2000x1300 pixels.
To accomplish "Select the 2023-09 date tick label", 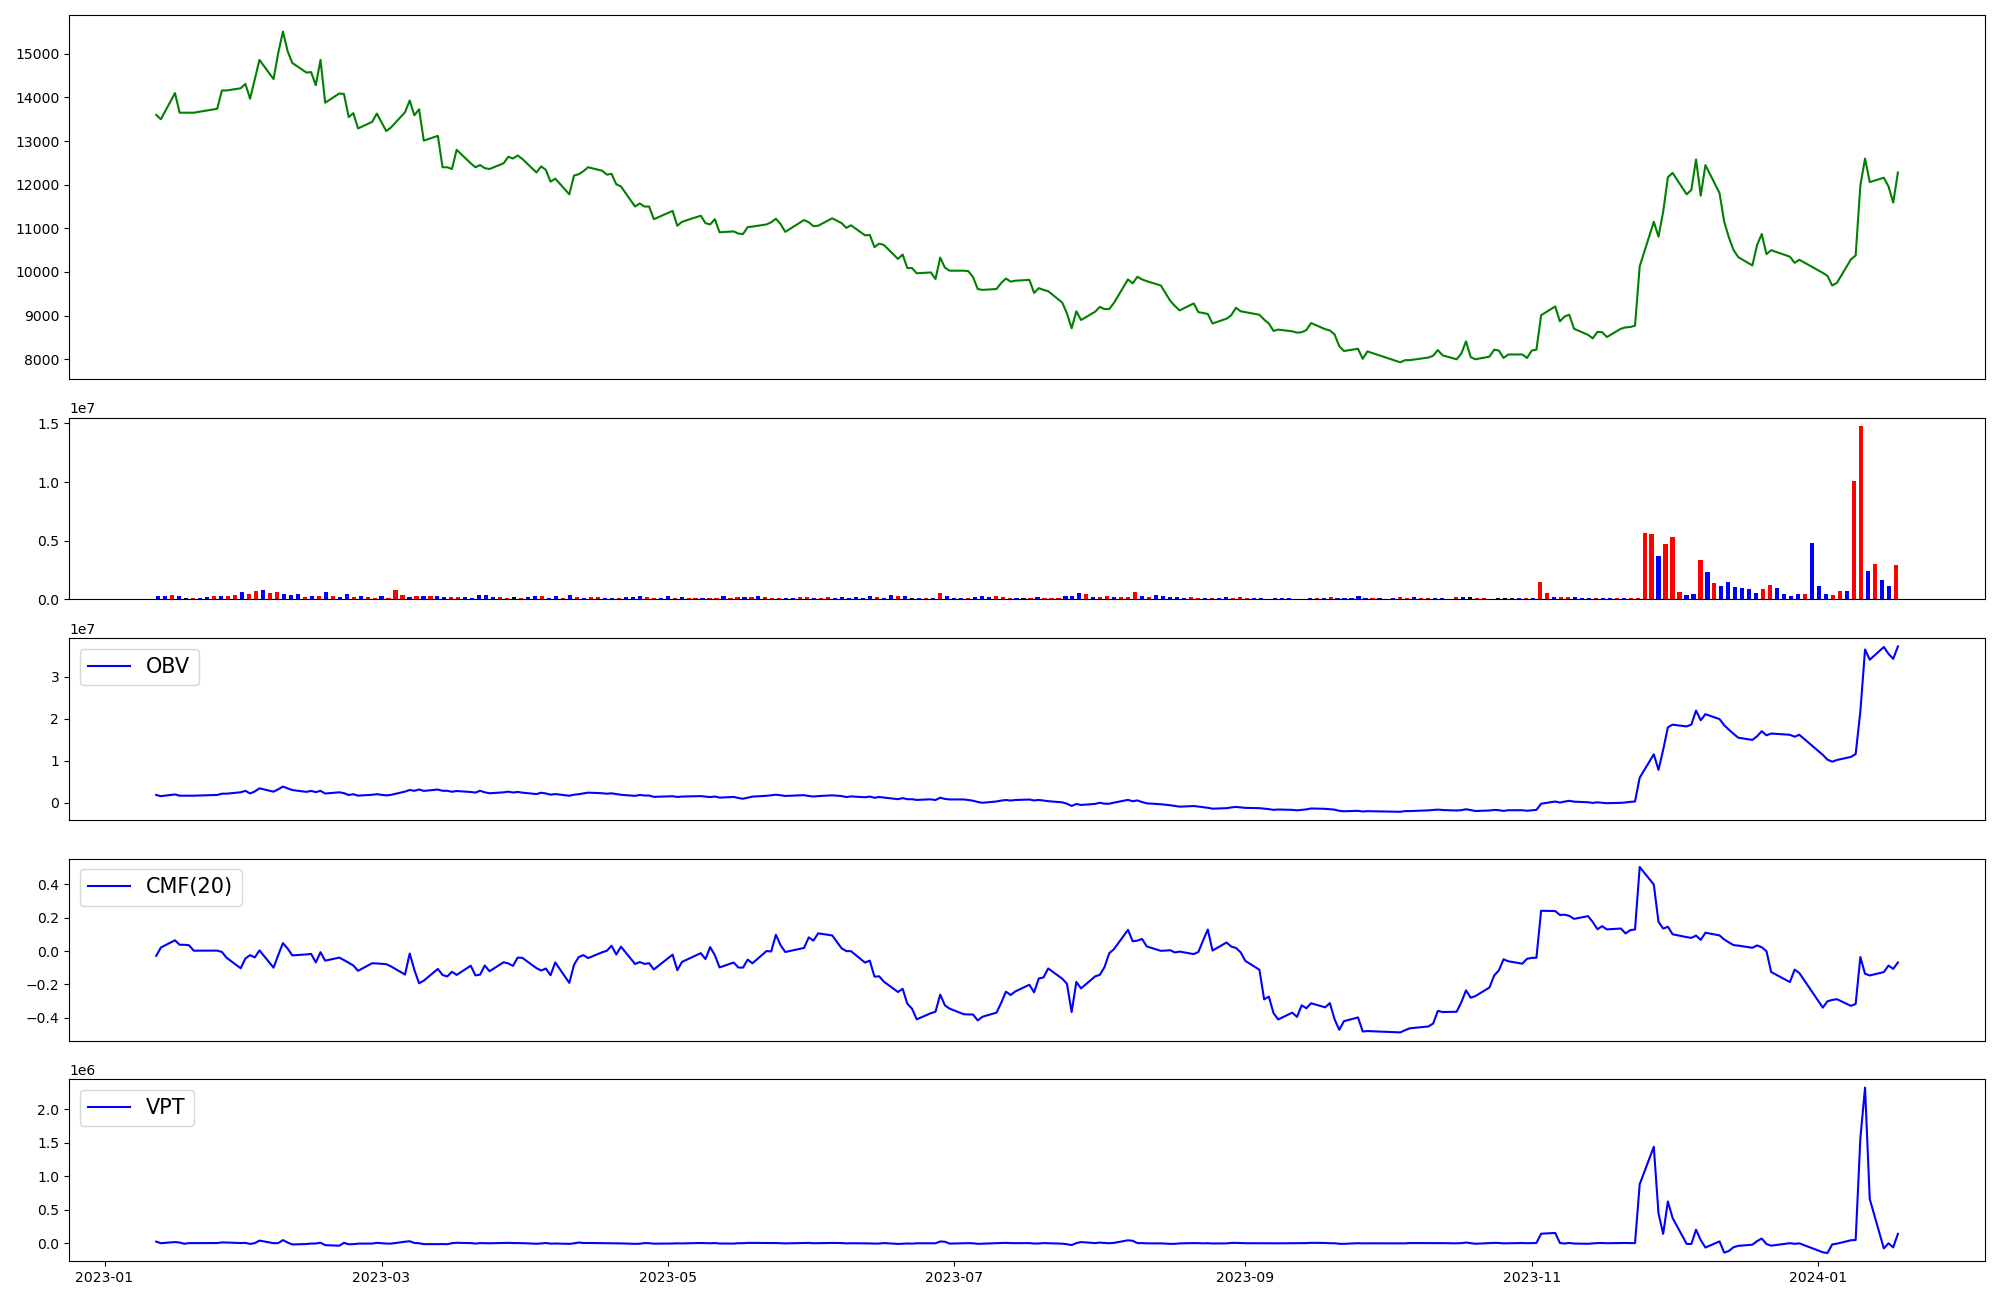I will [1245, 1277].
